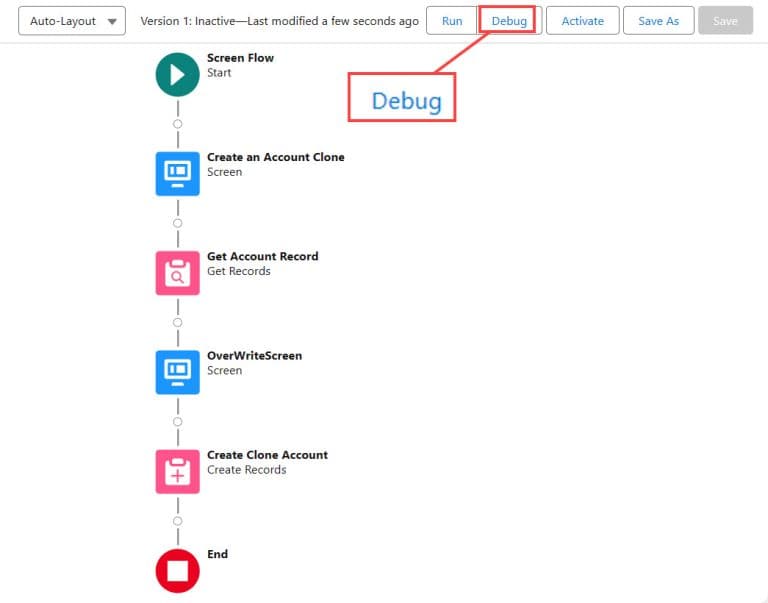Add element between Start and Create an Account Clone
Screen dimensions: 768x603
tap(177, 124)
